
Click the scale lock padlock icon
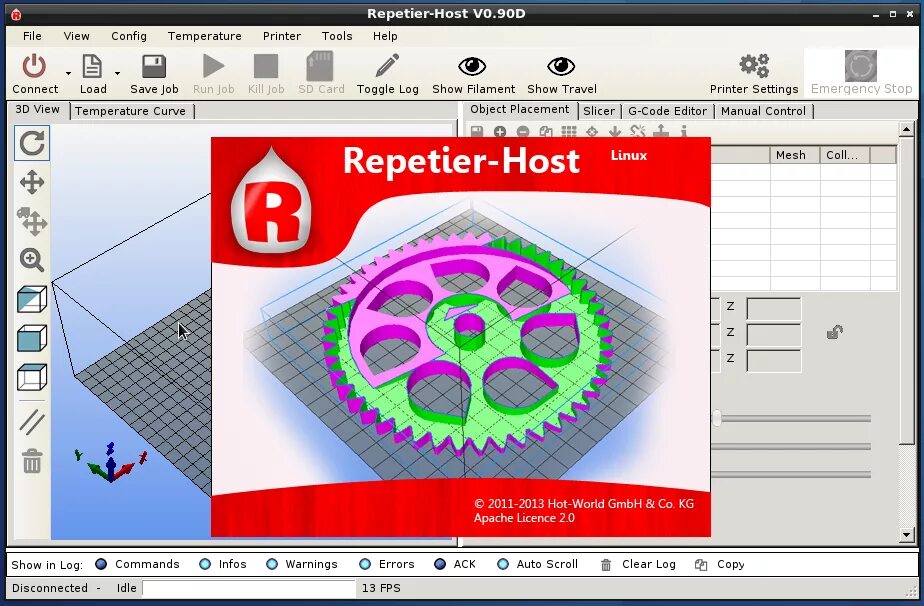(x=834, y=332)
